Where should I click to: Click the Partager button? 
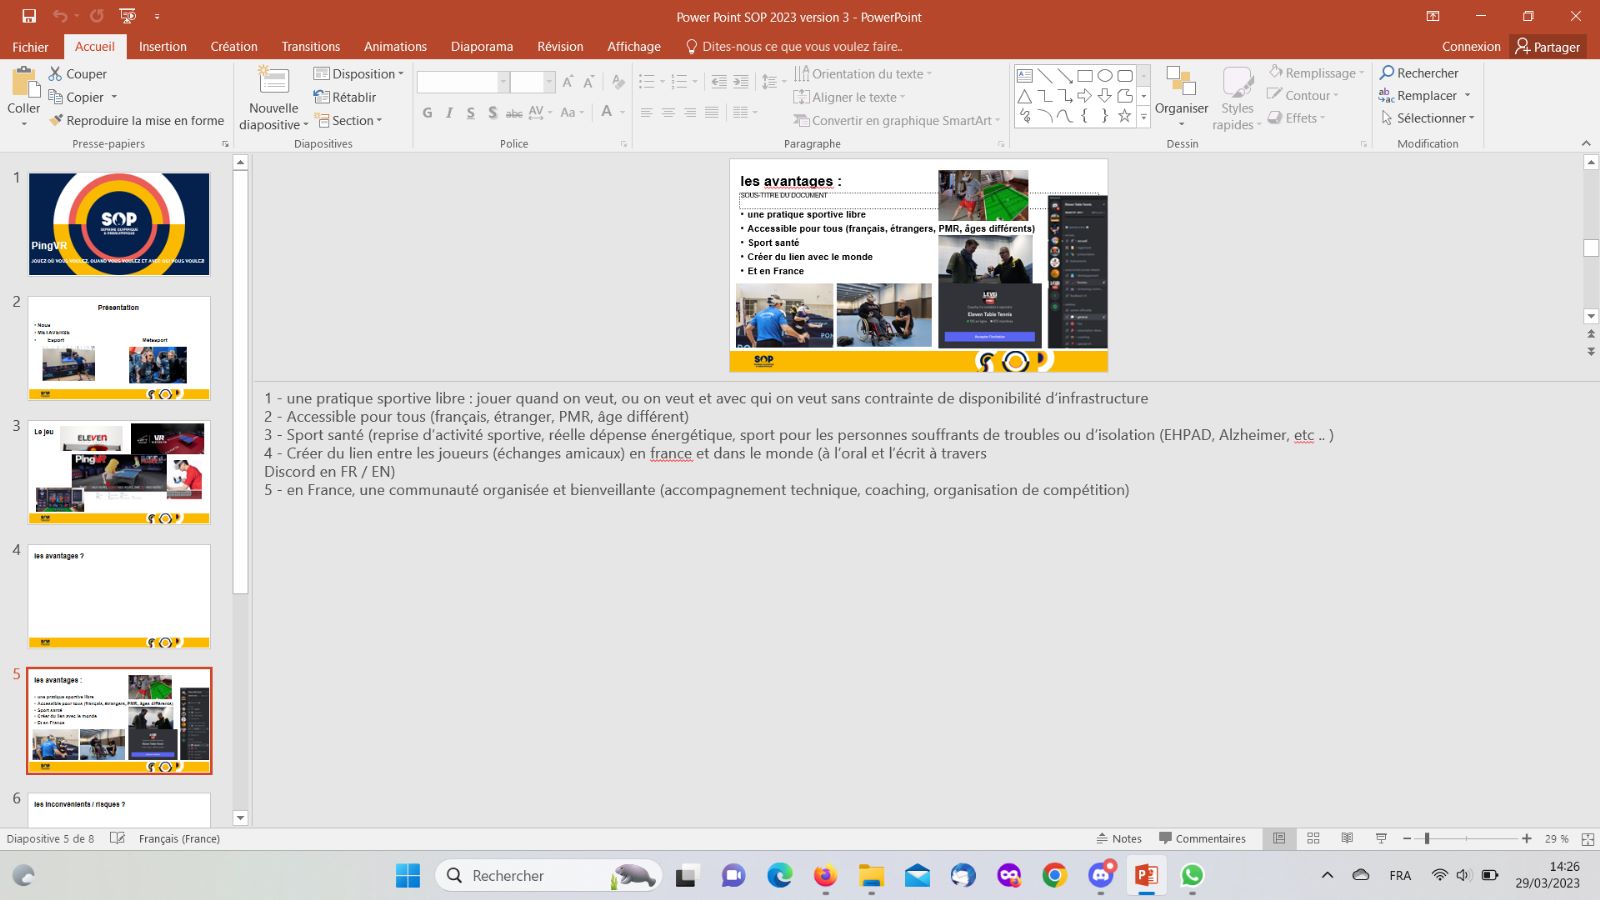click(1547, 47)
